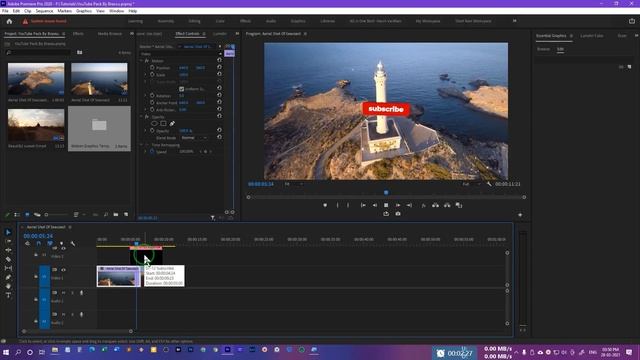Select the Type tool
The image size is (640, 360).
coord(8,295)
